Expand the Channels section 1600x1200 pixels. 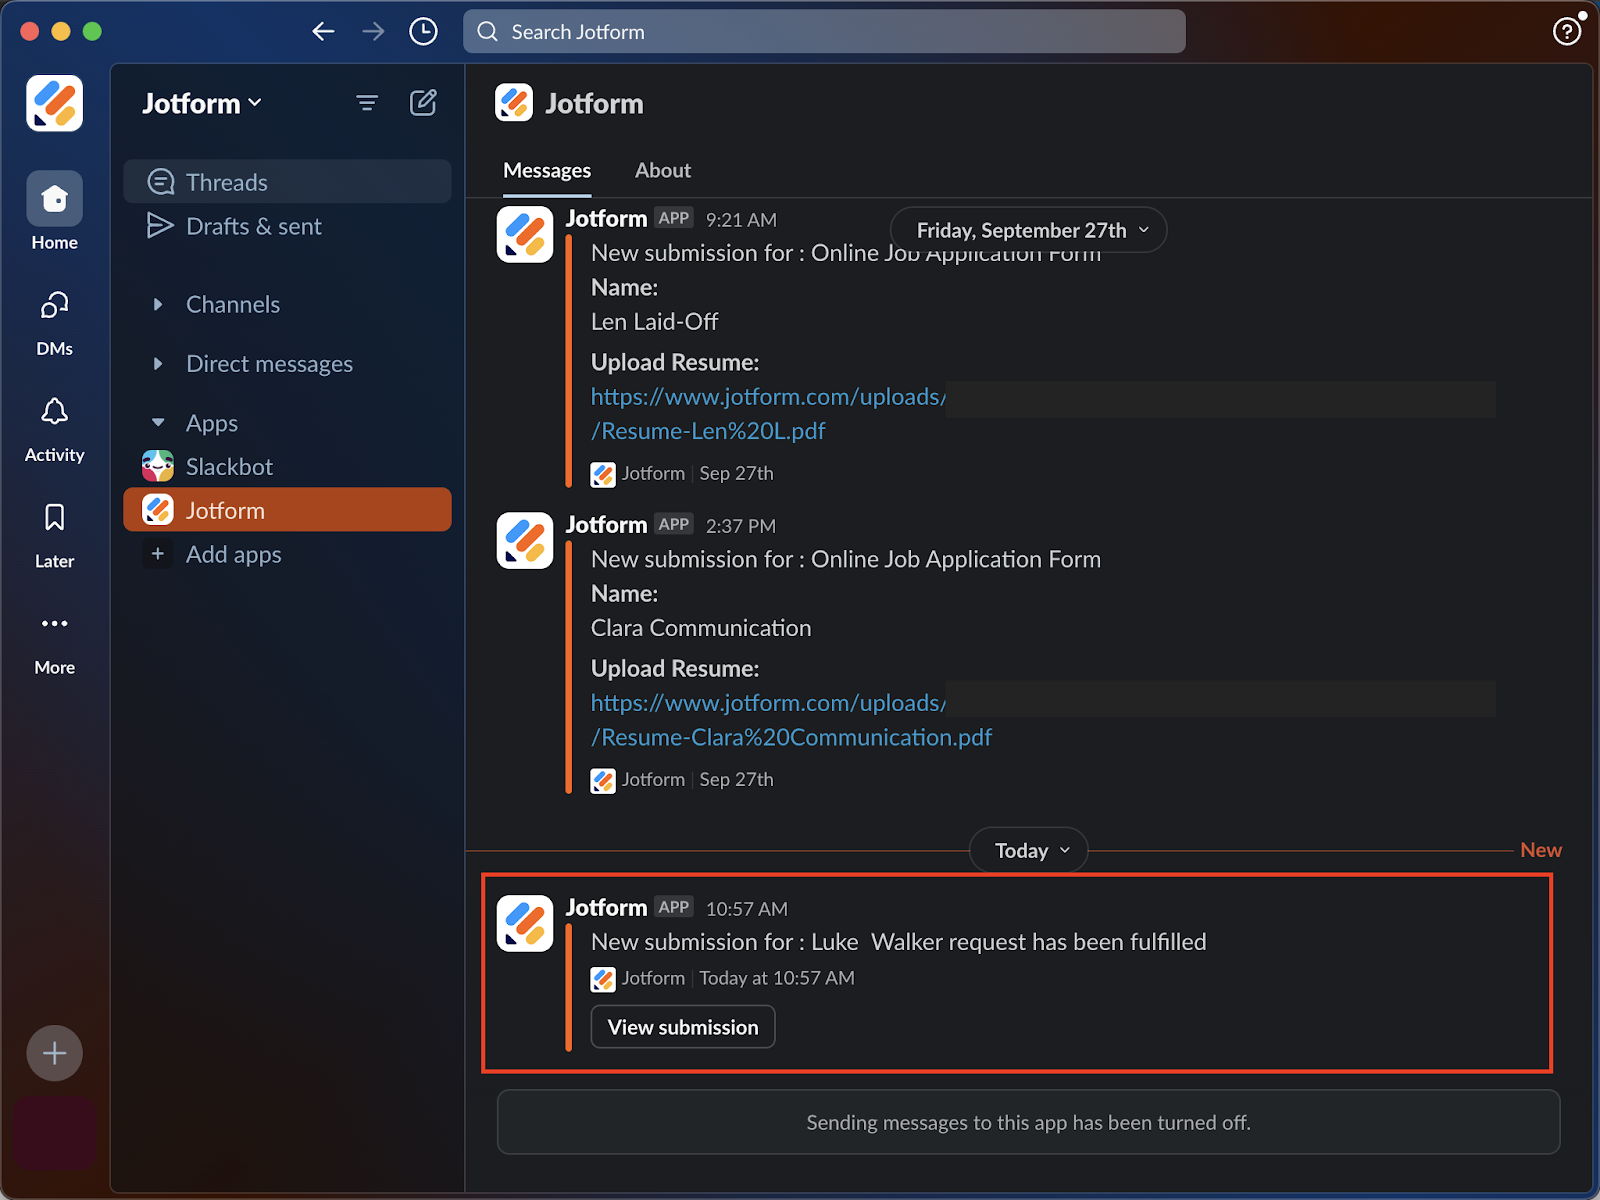[x=158, y=305]
